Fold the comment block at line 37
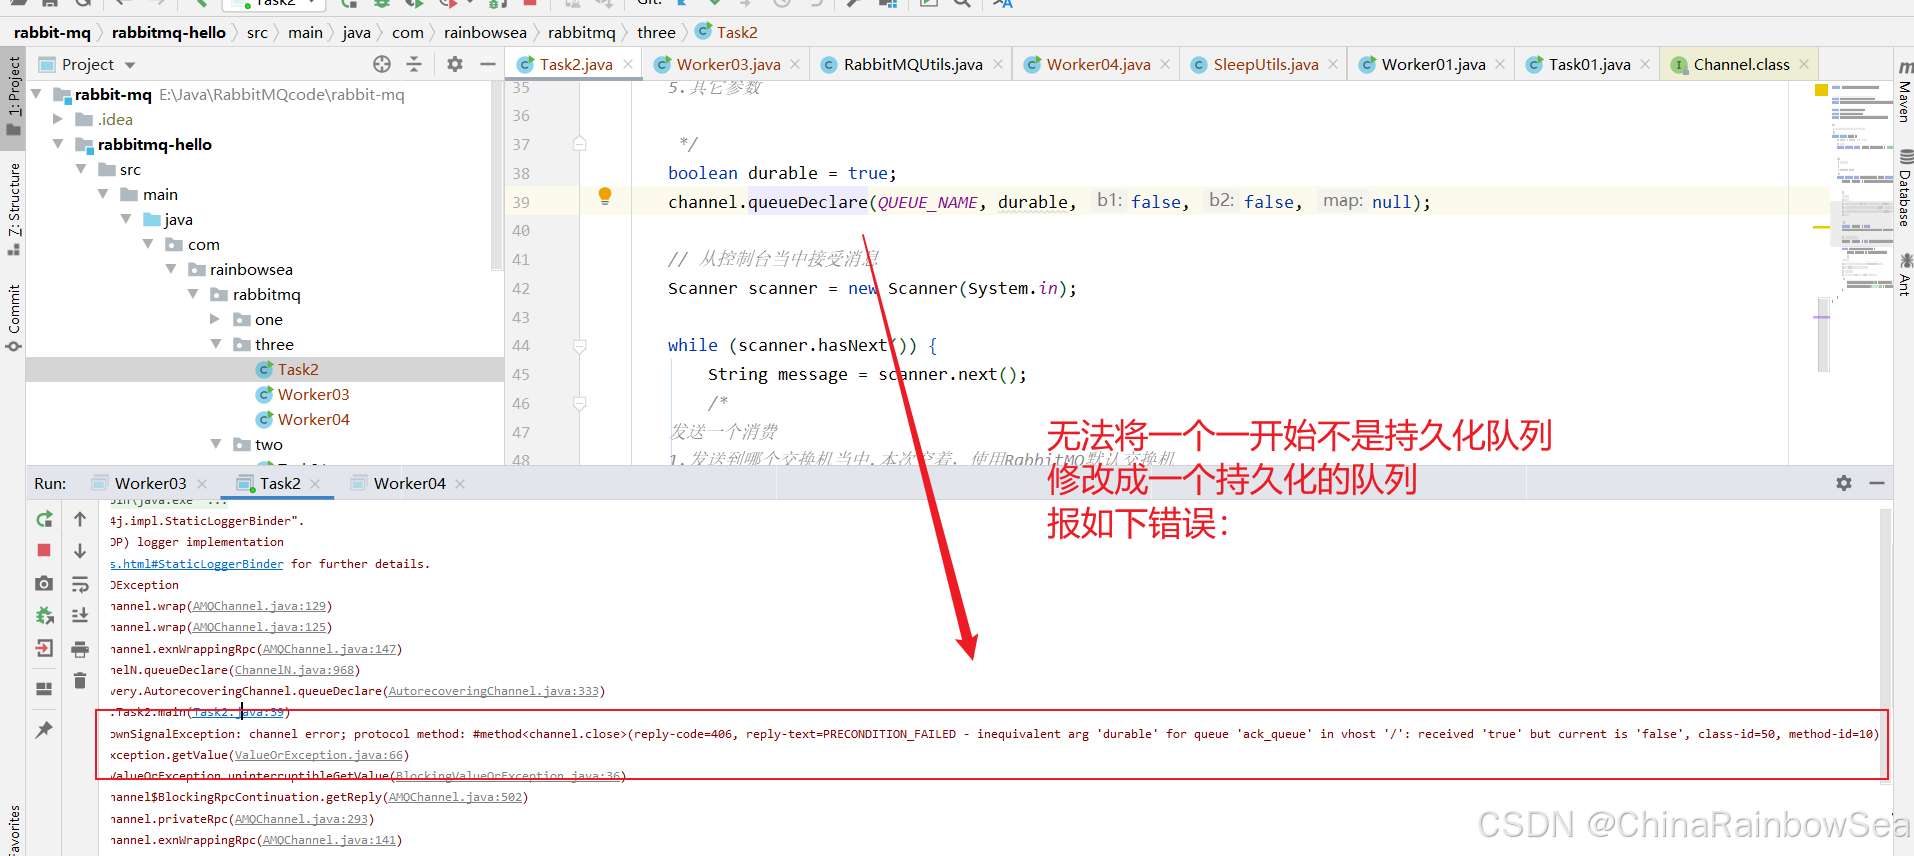The image size is (1914, 856). coord(580,144)
